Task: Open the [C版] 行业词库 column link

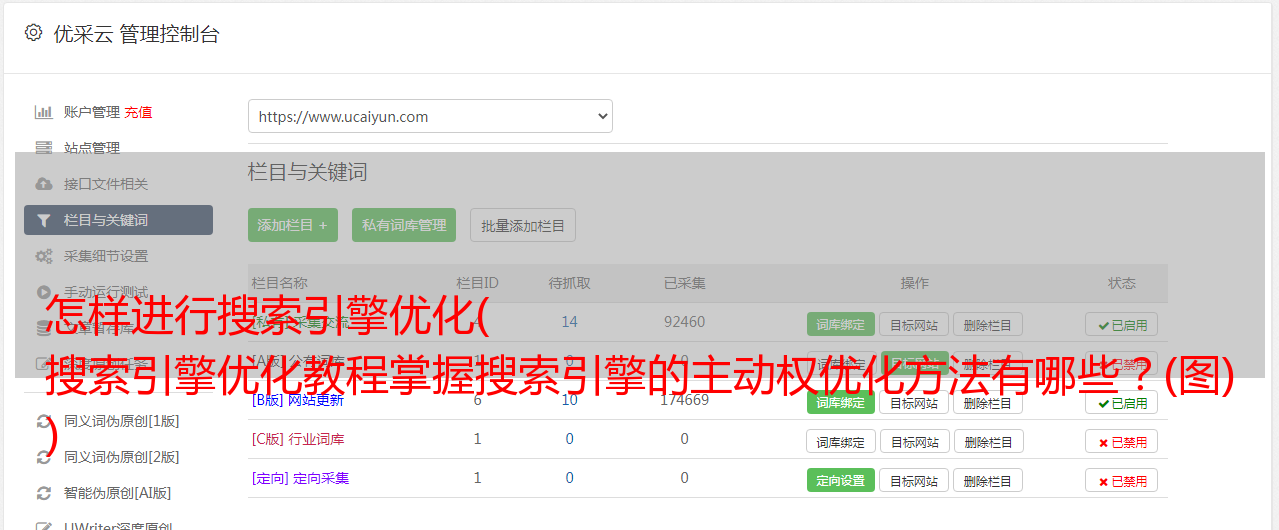Action: (298, 439)
